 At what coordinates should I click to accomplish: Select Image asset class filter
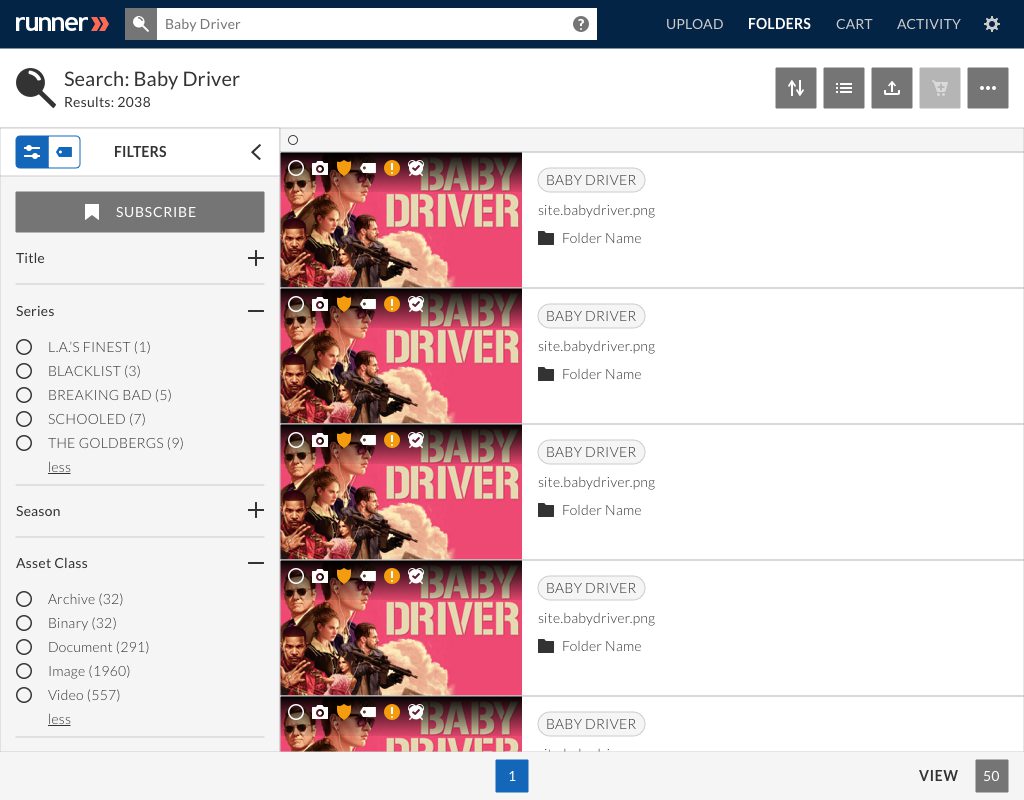tap(24, 671)
